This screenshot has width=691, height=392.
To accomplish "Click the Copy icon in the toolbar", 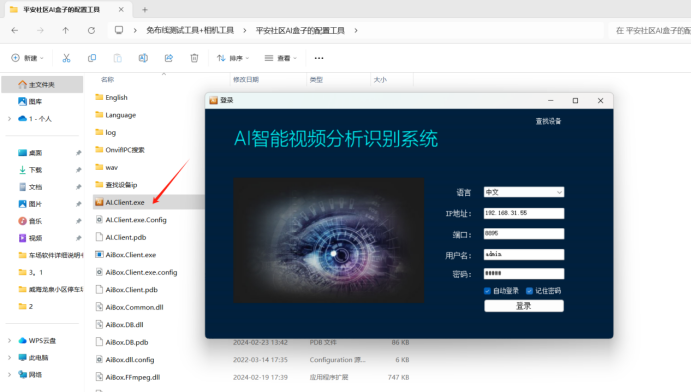I will [92, 58].
